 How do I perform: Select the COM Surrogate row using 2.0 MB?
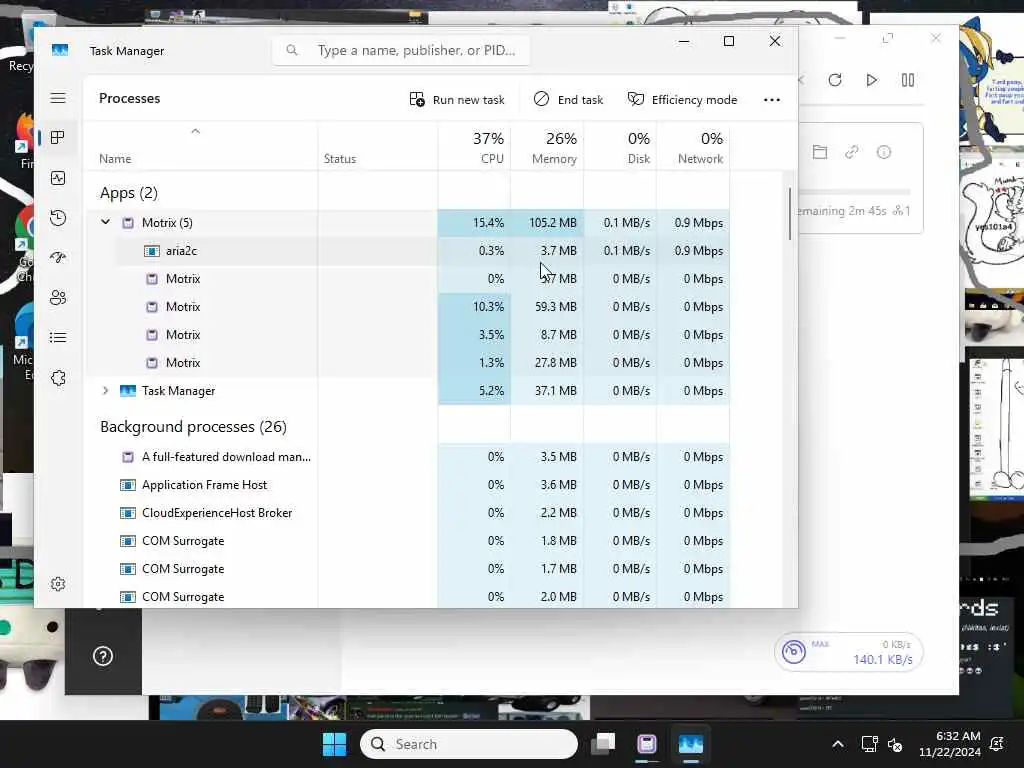coord(408,597)
